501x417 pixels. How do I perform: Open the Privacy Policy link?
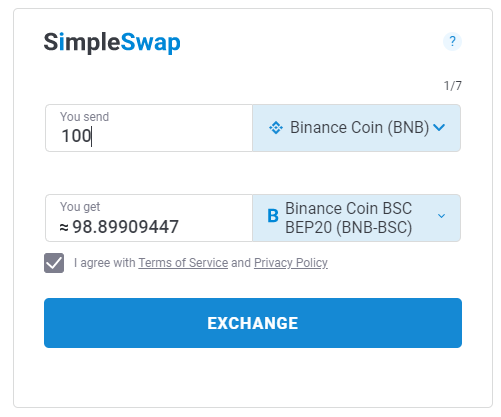click(291, 263)
